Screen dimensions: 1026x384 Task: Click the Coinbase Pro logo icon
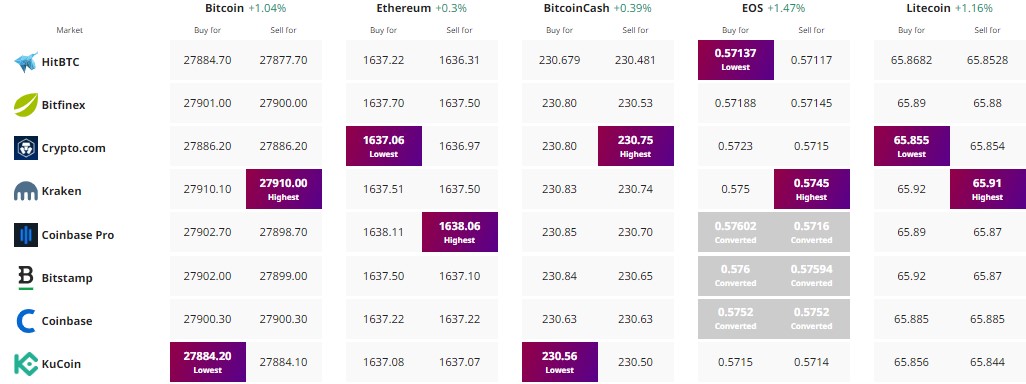tap(26, 234)
